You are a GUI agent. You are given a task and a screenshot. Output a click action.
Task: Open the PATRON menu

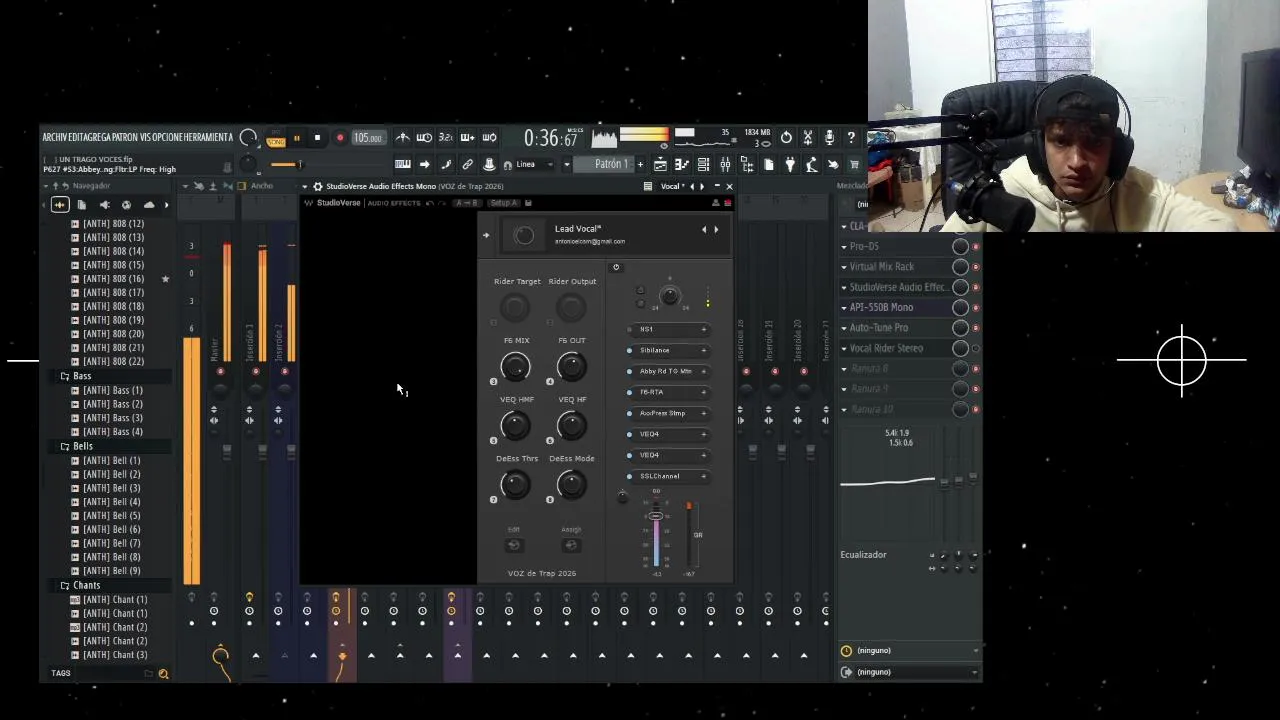[x=125, y=138]
